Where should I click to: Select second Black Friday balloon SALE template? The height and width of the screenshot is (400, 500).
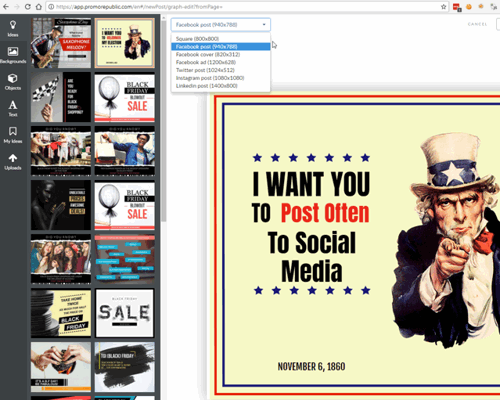(125, 205)
